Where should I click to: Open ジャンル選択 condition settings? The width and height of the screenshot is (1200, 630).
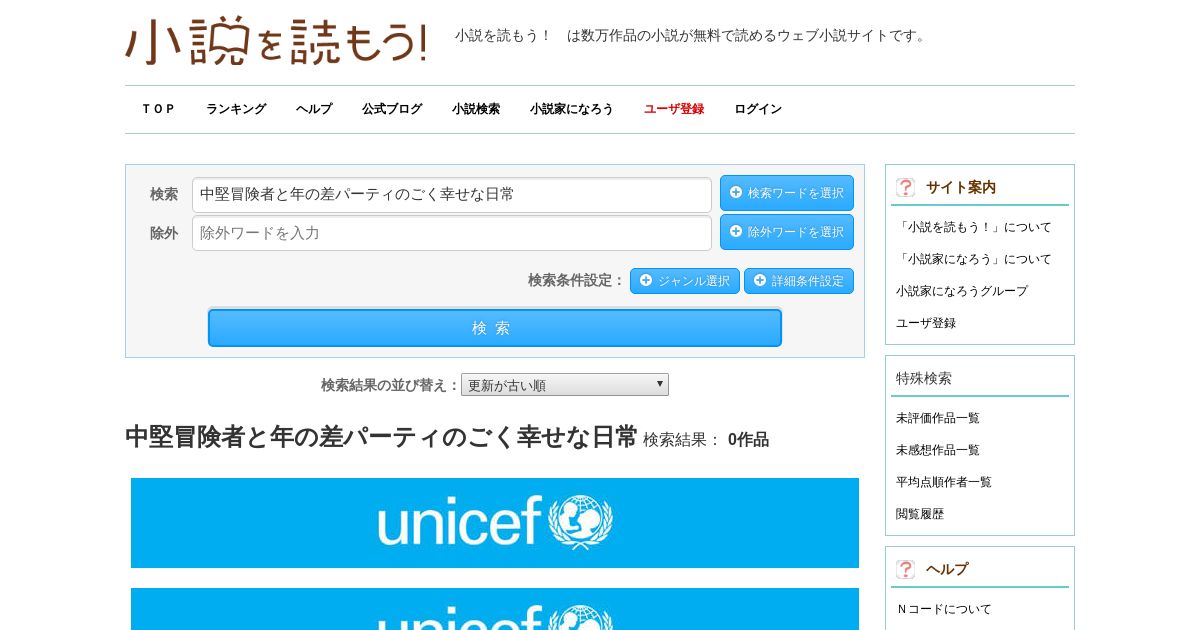(685, 281)
